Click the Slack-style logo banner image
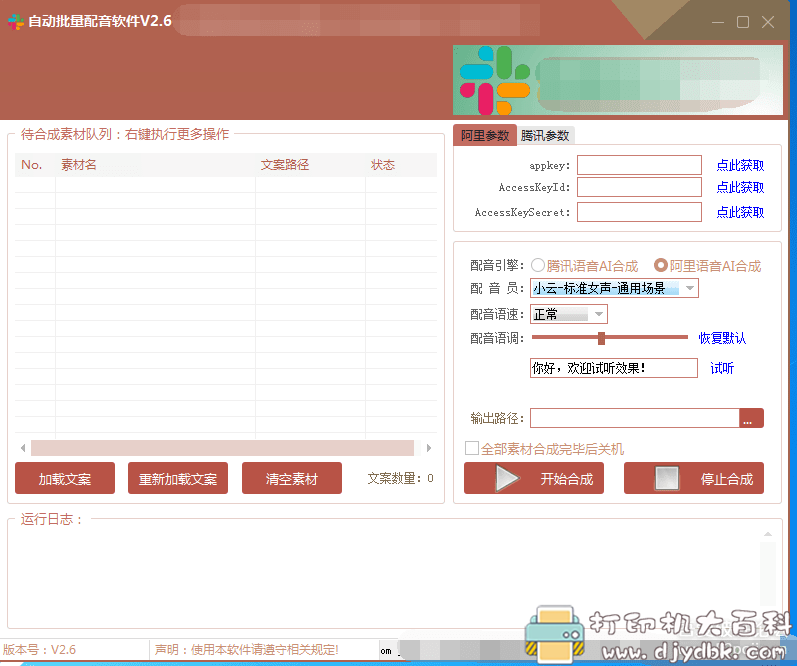Screen dimensions: 797x666 pos(618,80)
